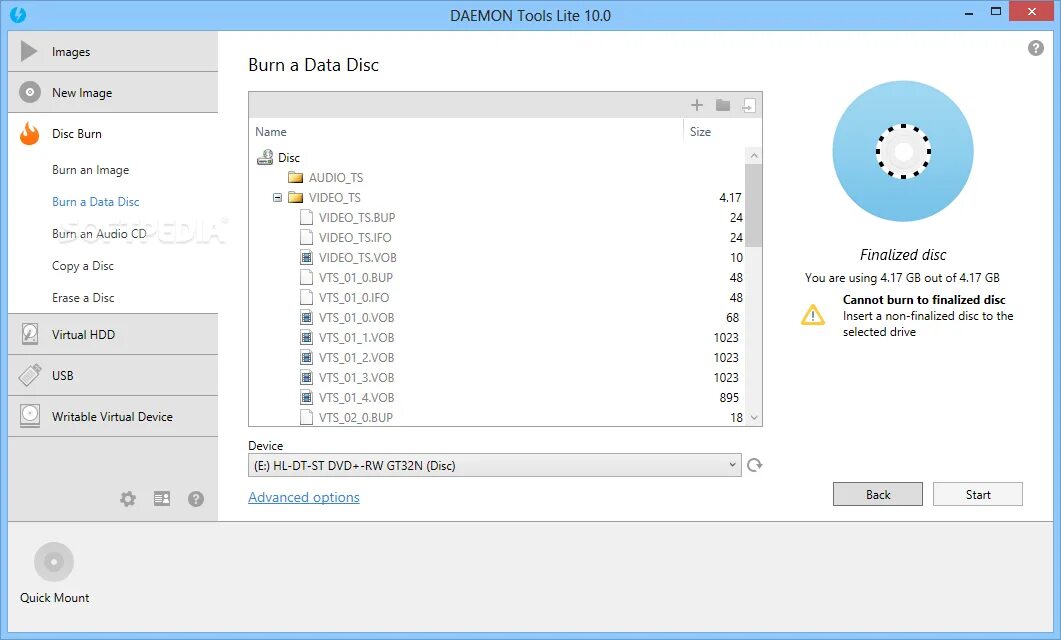Choose Copy a Disc option

(x=83, y=266)
